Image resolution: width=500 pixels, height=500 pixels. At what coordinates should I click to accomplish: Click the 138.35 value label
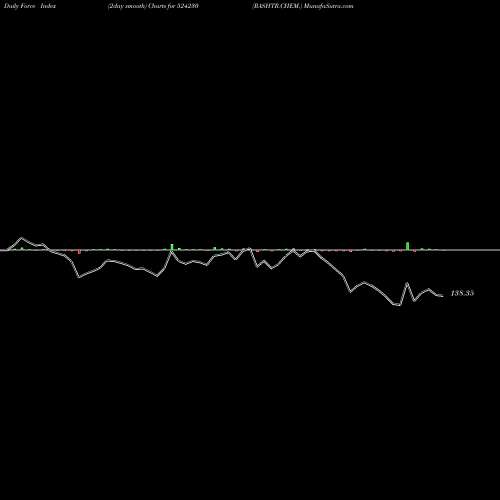(x=462, y=293)
